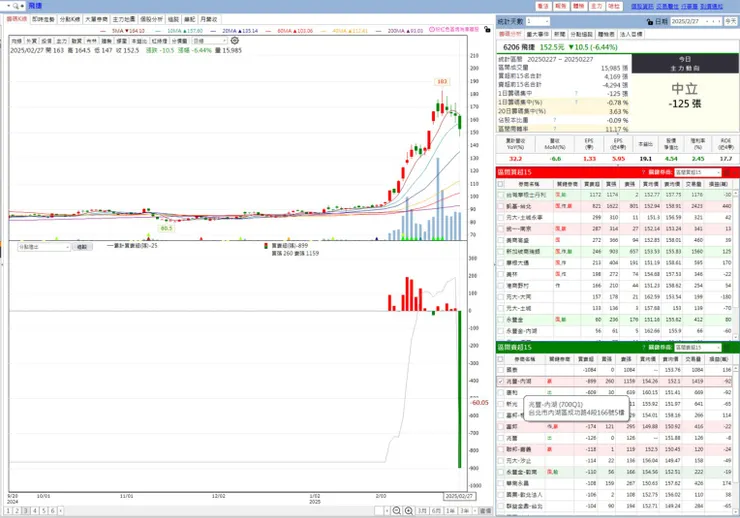
Task: Open the first blue link in top-right bar
Action: 642,6
